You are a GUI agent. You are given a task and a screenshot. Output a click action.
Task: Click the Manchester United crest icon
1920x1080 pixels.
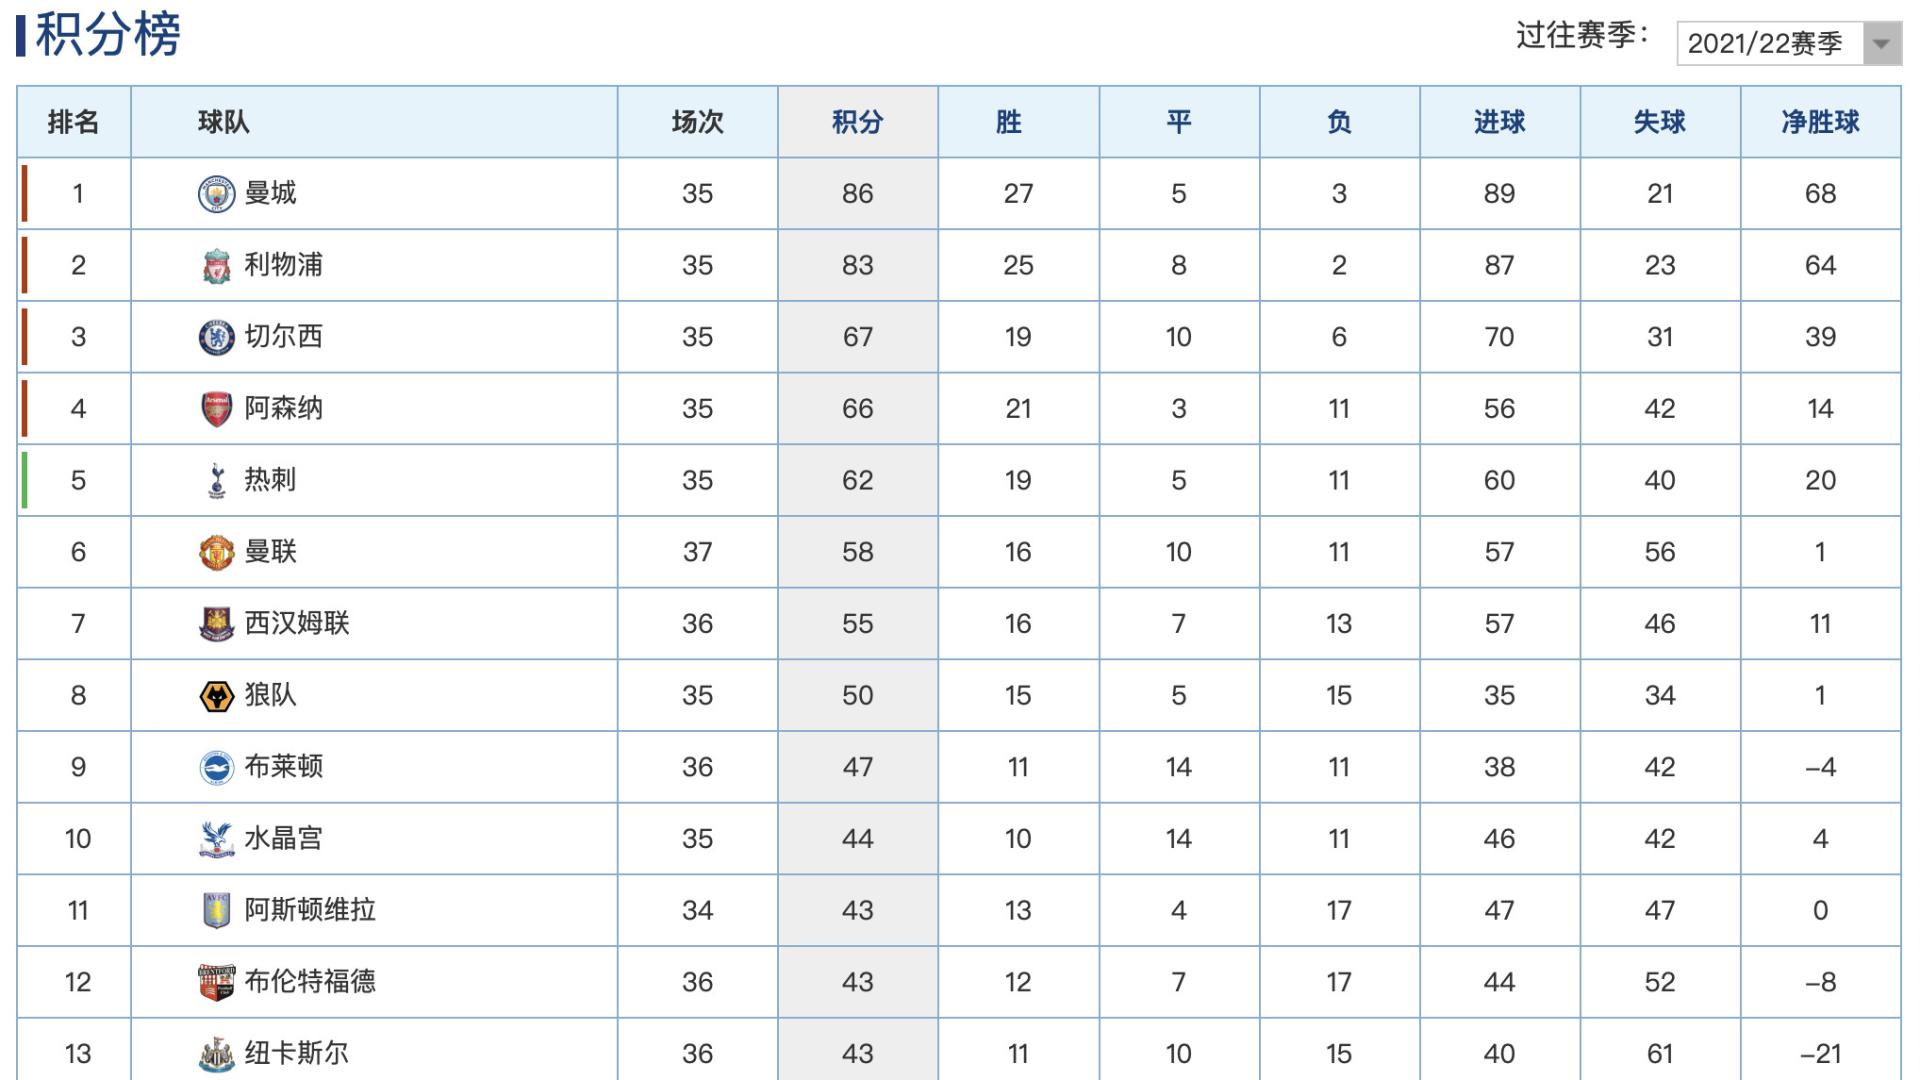pos(216,552)
